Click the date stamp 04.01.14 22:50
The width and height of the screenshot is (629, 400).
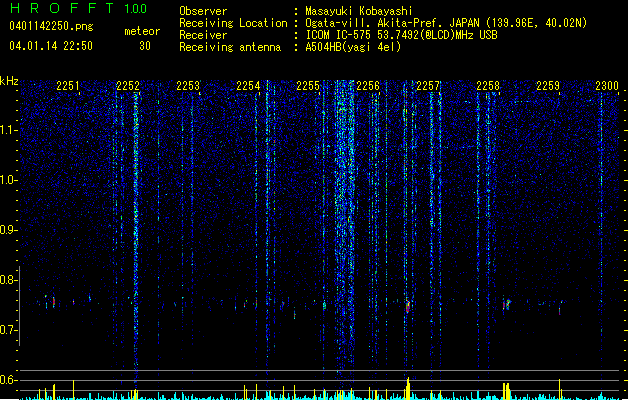tap(51, 46)
